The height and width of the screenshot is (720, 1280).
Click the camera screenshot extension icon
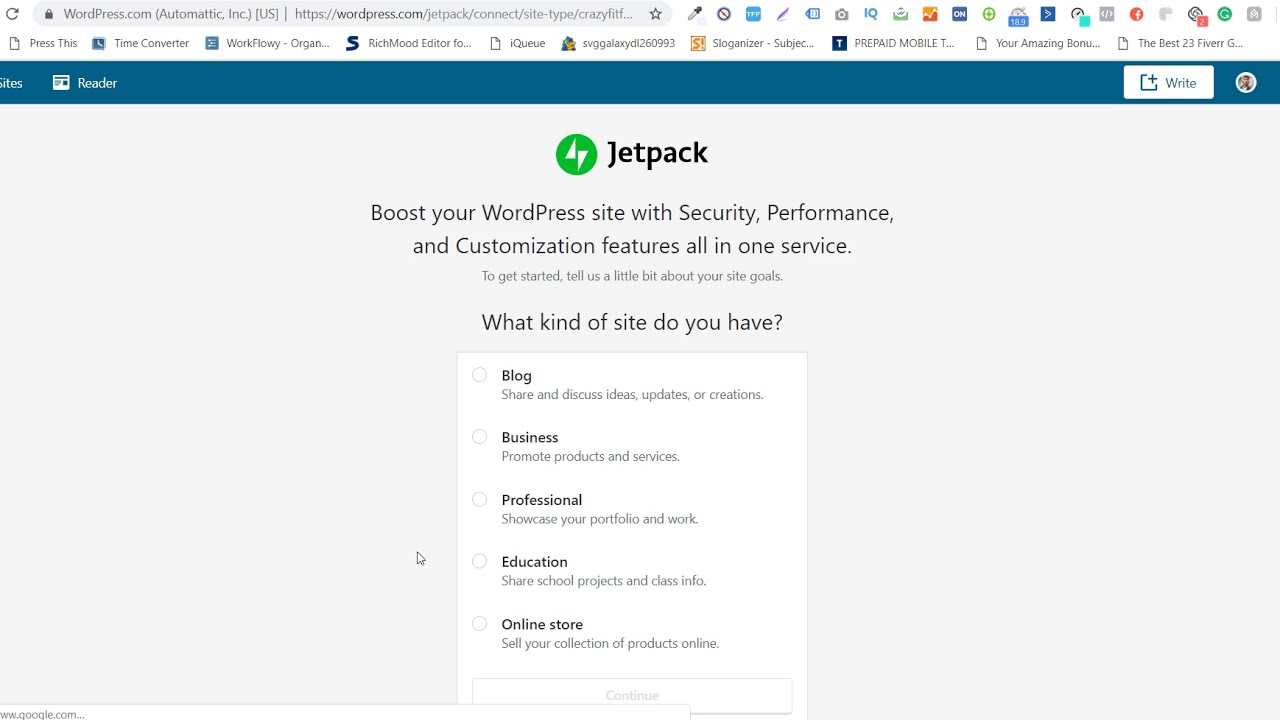click(841, 14)
